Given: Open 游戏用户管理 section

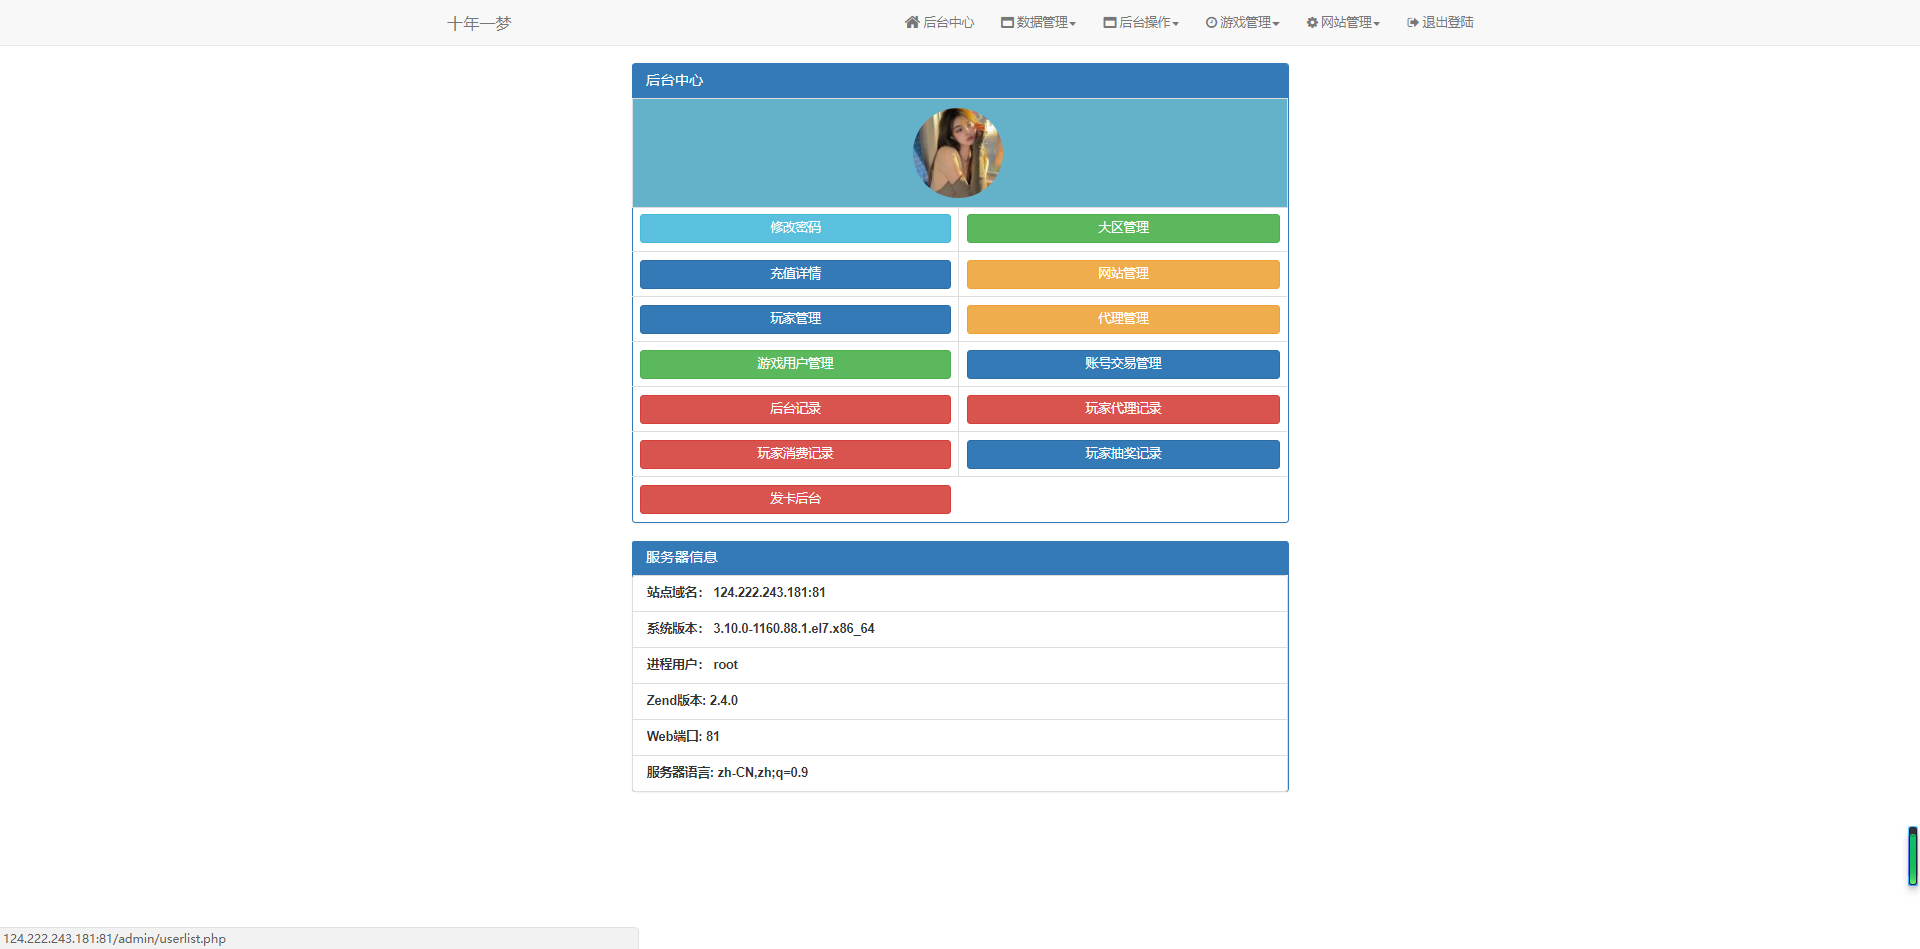Looking at the screenshot, I should tap(795, 364).
